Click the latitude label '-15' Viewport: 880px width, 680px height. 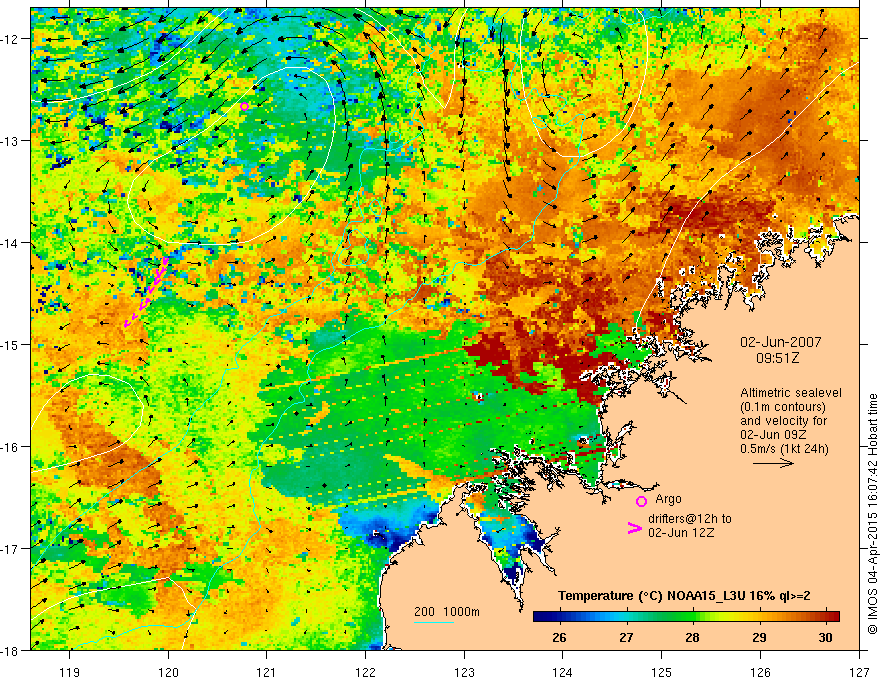click(x=12, y=344)
